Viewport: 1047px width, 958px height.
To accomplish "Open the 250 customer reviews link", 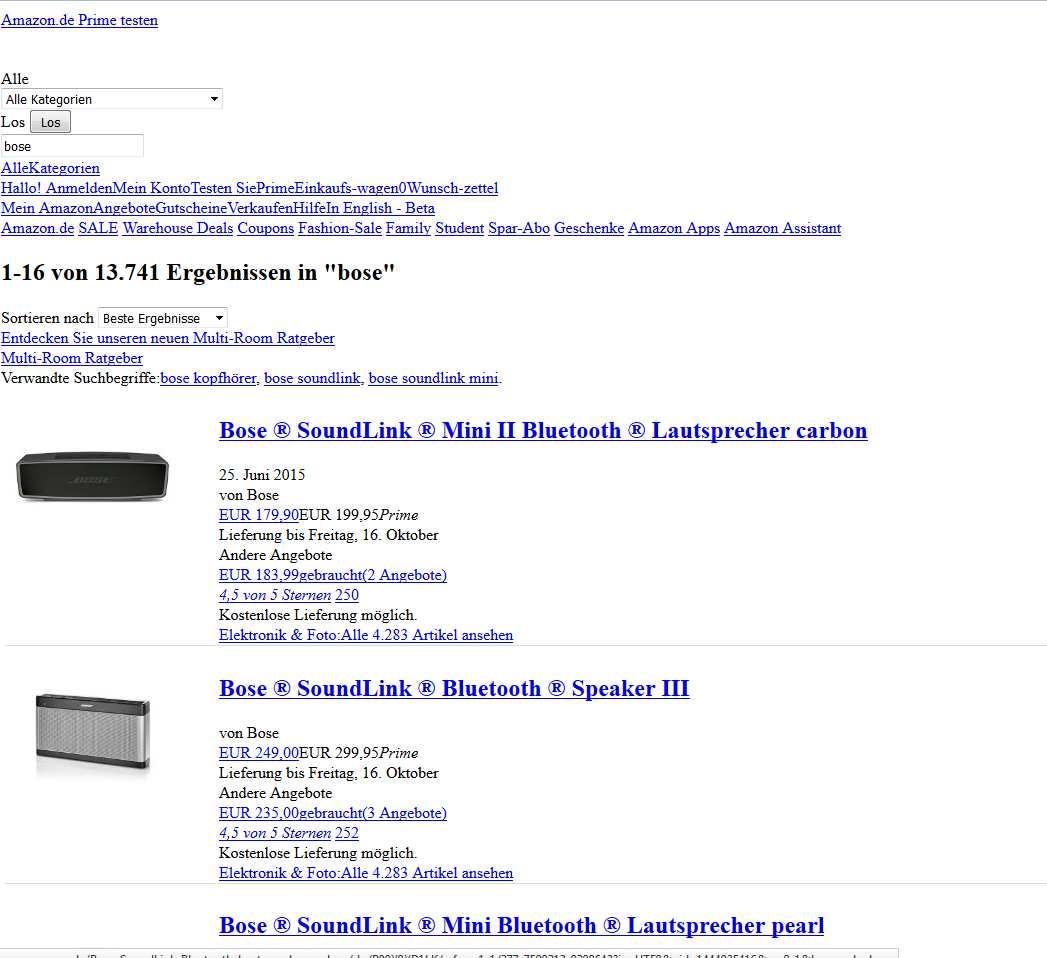I will (347, 595).
